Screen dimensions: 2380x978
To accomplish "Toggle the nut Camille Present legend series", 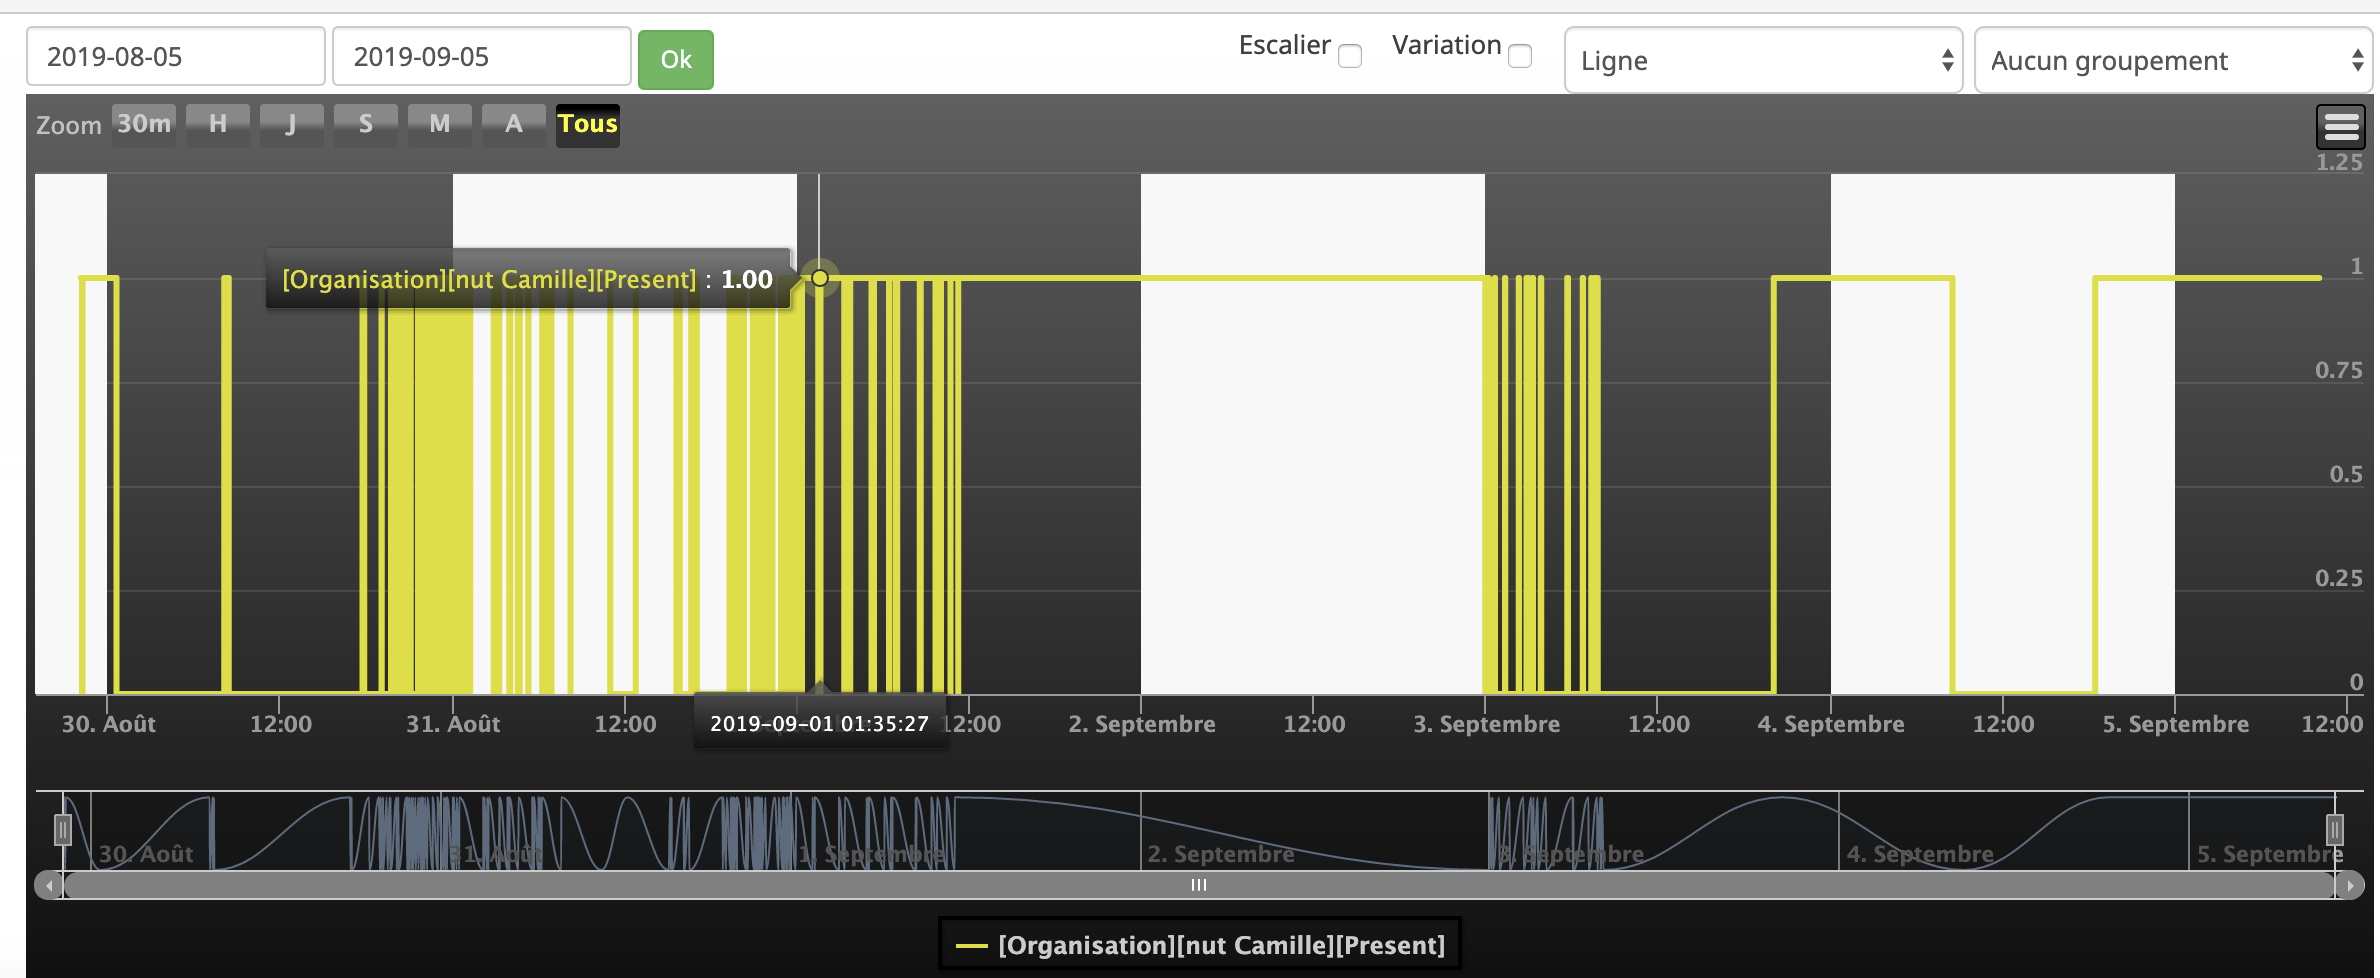I will 1200,945.
